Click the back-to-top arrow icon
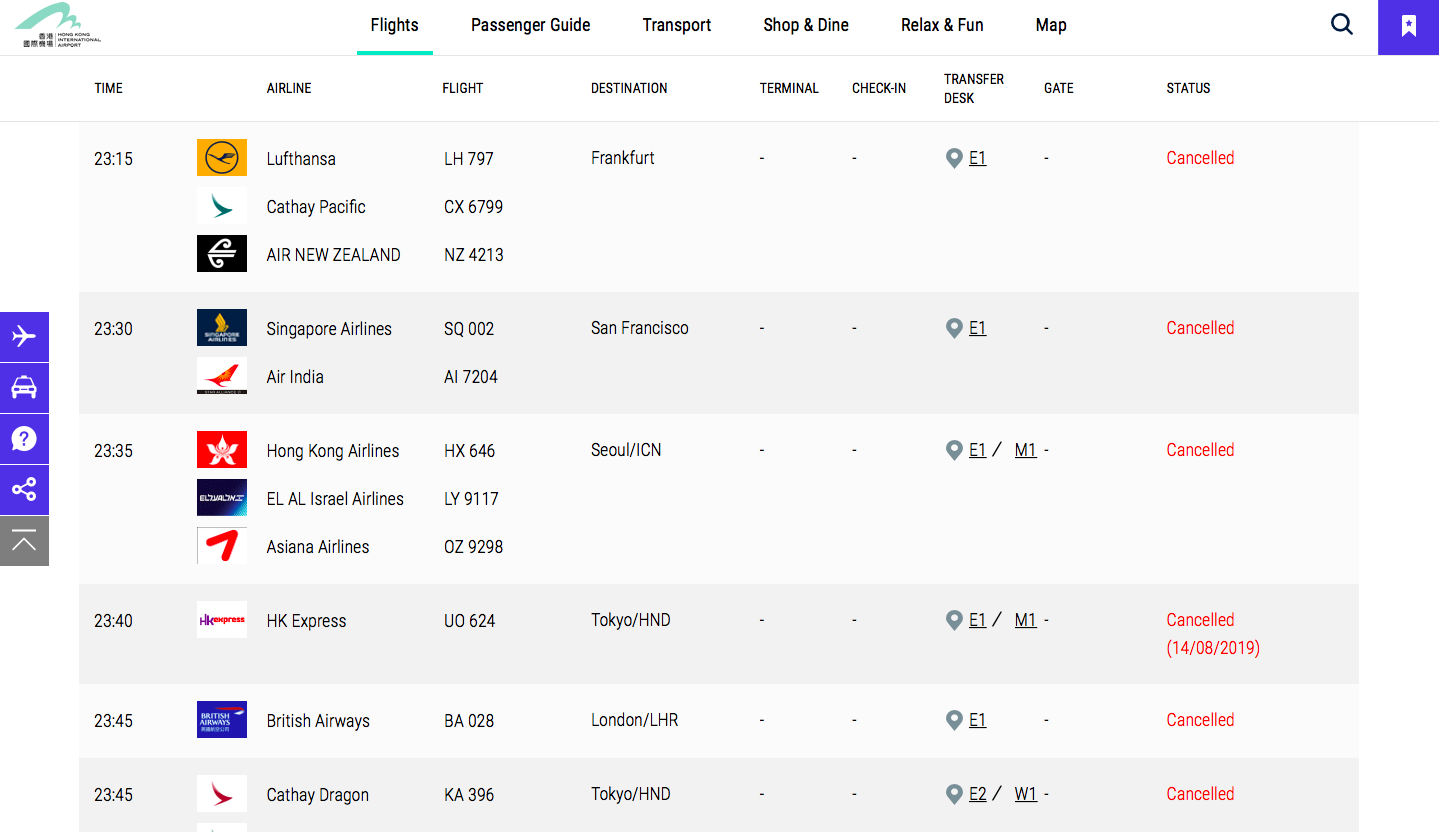The width and height of the screenshot is (1439, 832). click(24, 541)
